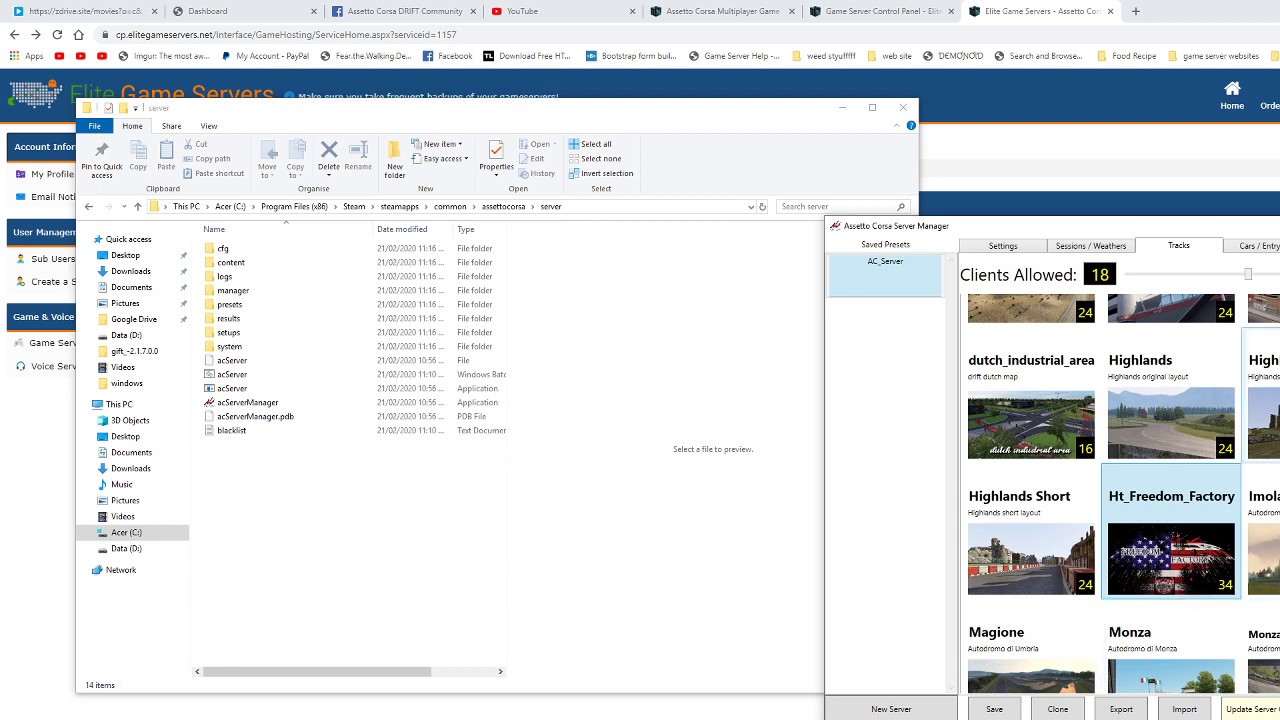
Task: Open the Easy access dropdown
Action: (440, 158)
